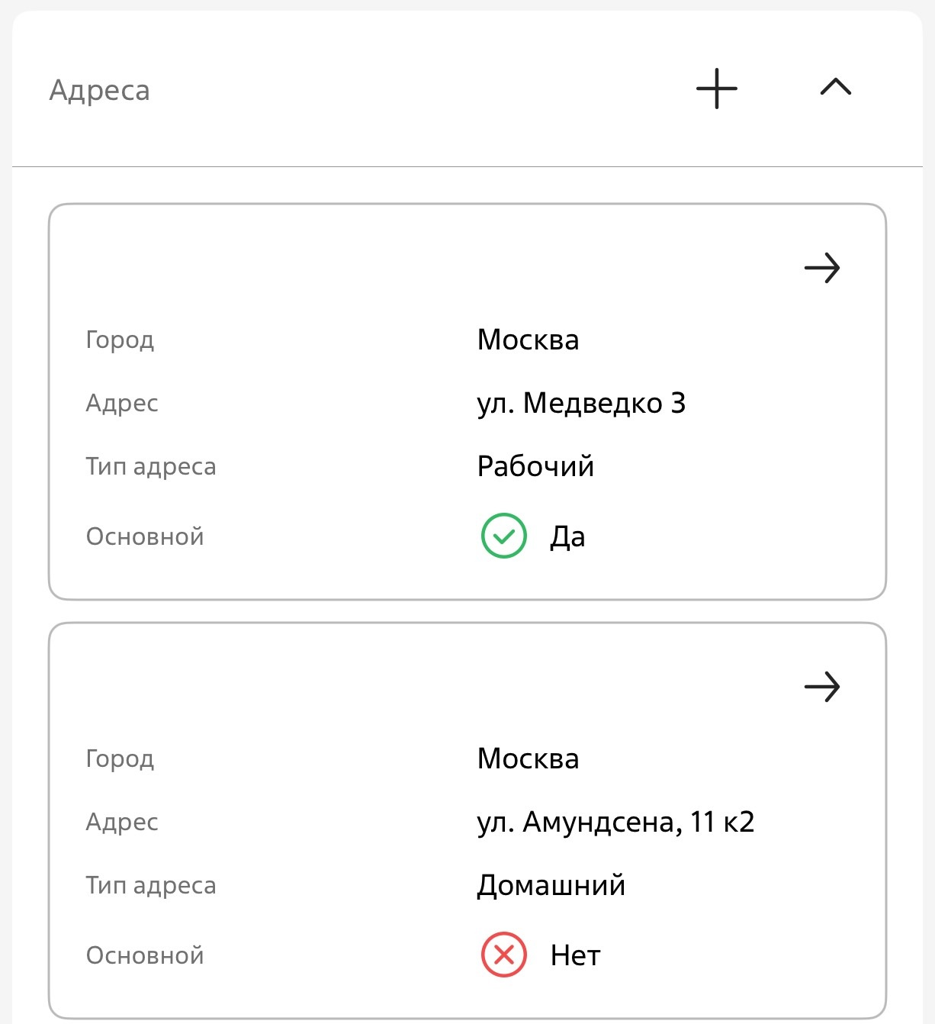Click the ул. Амундсена, 11 к2 address text
The height and width of the screenshot is (1024, 935).
coord(615,821)
